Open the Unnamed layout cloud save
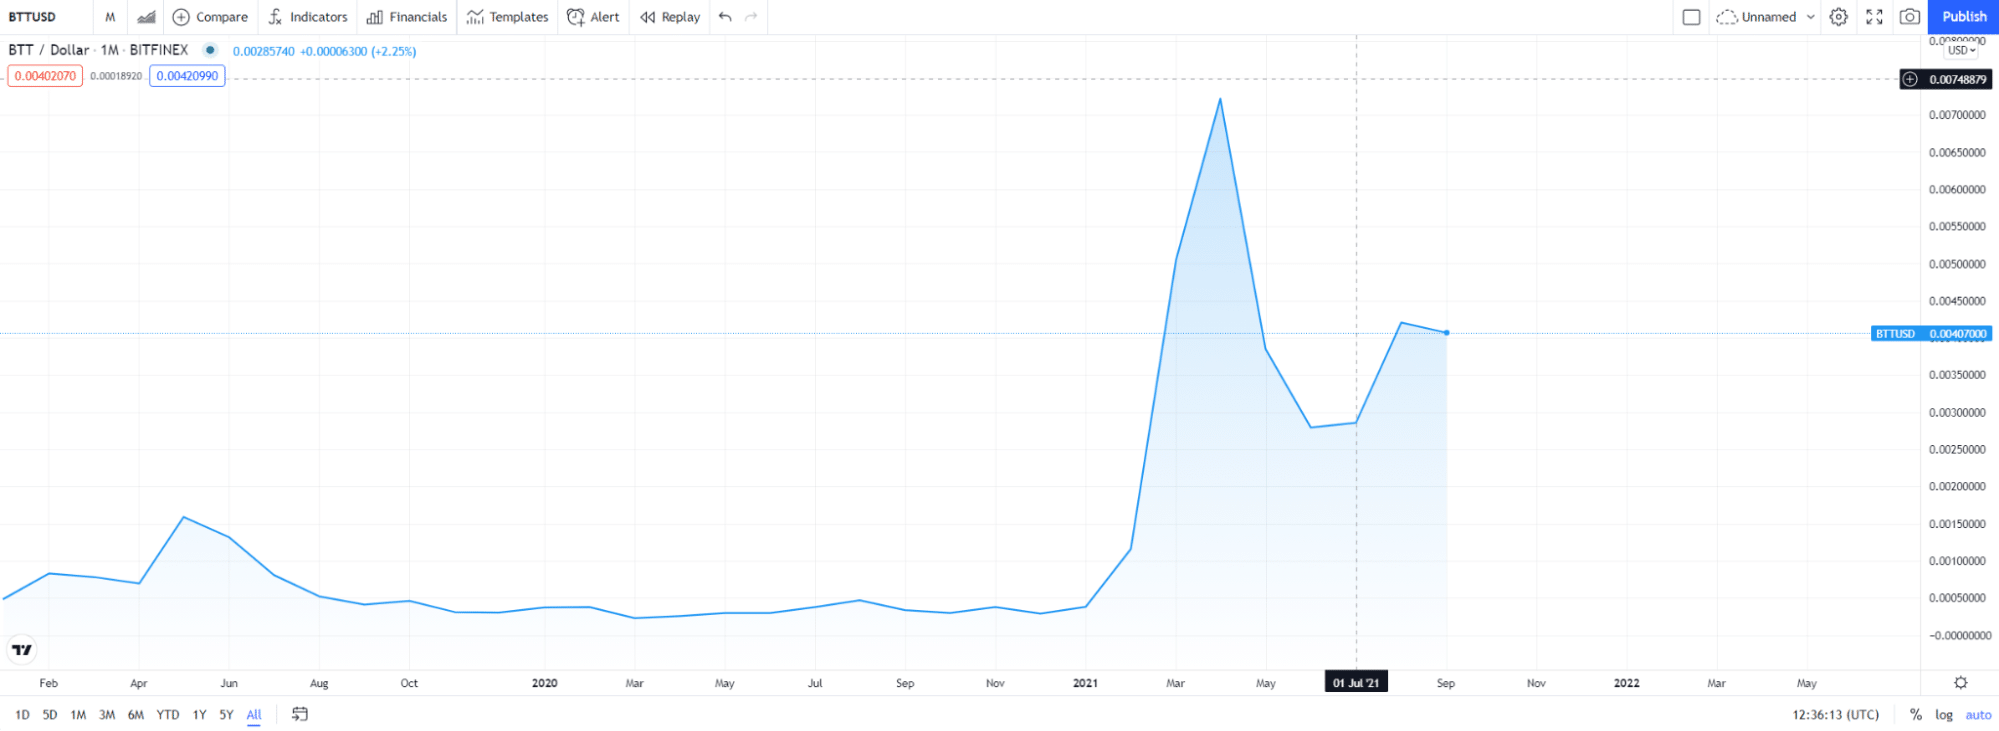Screen dimensions: 1999x731 click(1756, 17)
